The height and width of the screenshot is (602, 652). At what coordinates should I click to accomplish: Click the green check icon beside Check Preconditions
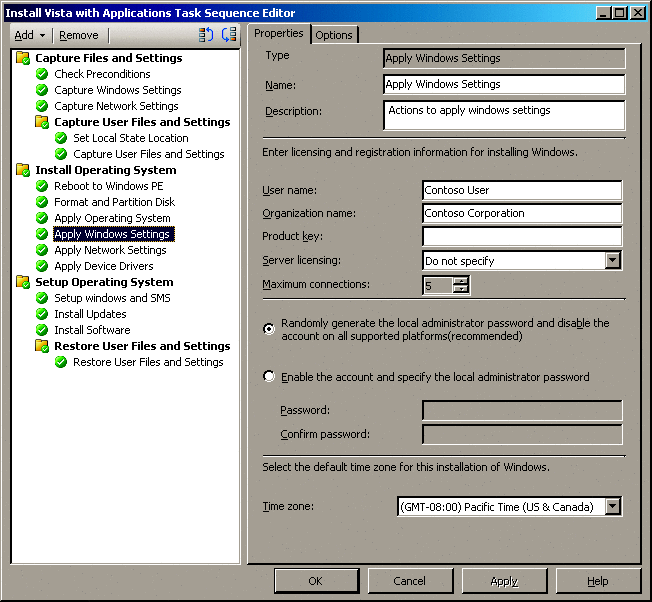42,74
